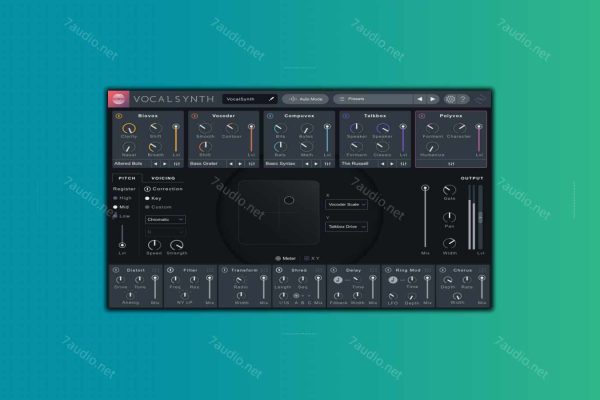This screenshot has height=400, width=600.
Task: Open the disabled key dropdown below Chromatic
Action: click(x=165, y=232)
